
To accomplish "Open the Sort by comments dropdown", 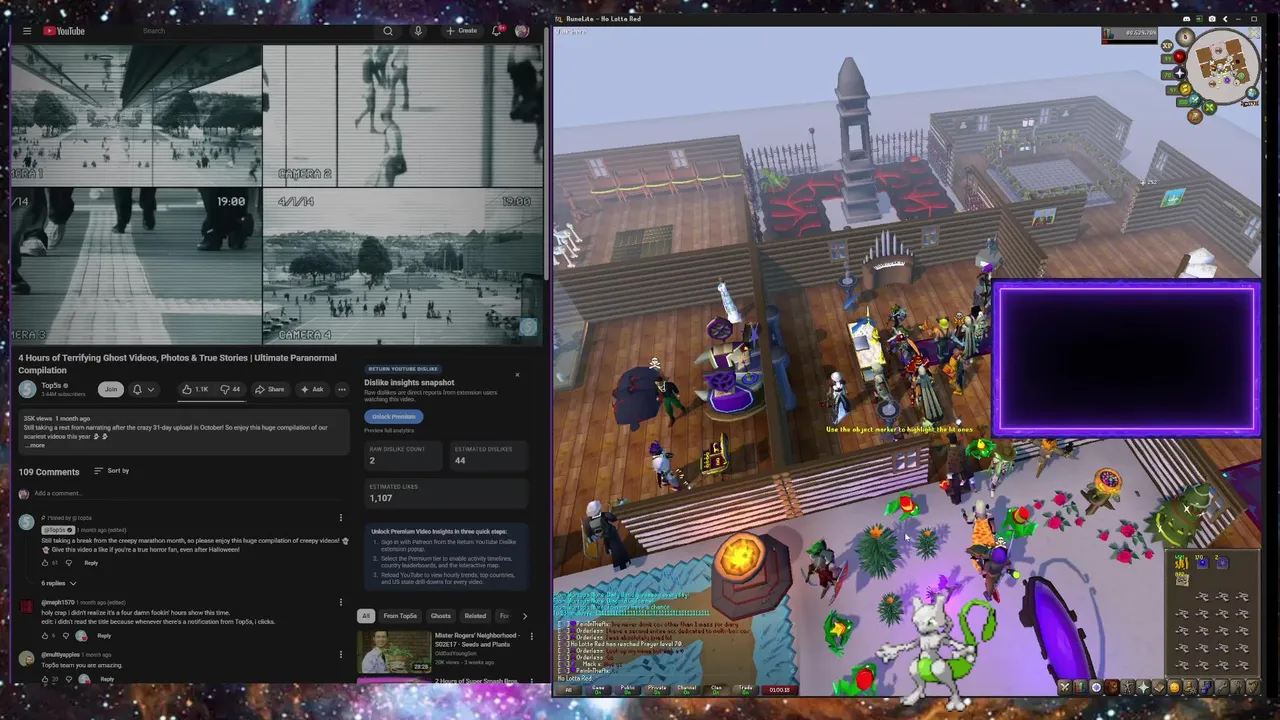I will (111, 470).
